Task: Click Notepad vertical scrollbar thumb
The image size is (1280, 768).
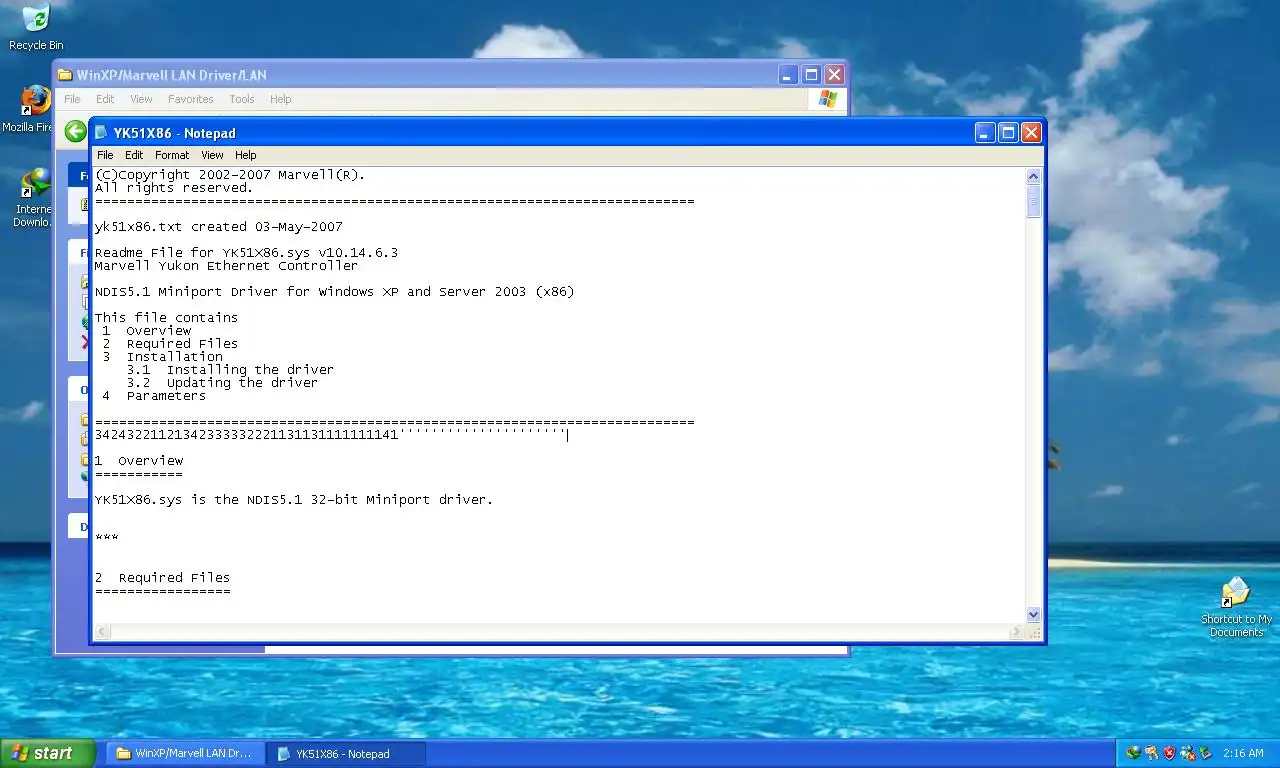Action: tap(1034, 201)
